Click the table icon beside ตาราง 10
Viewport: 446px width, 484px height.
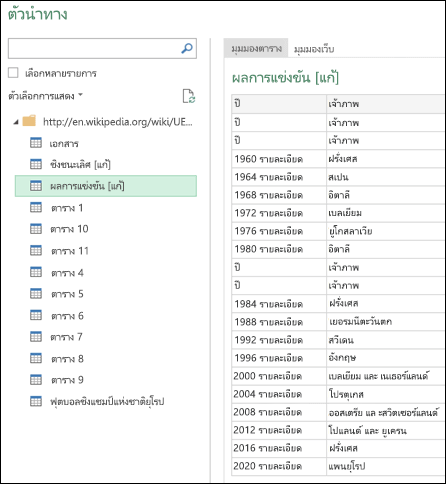pyautogui.click(x=36, y=229)
